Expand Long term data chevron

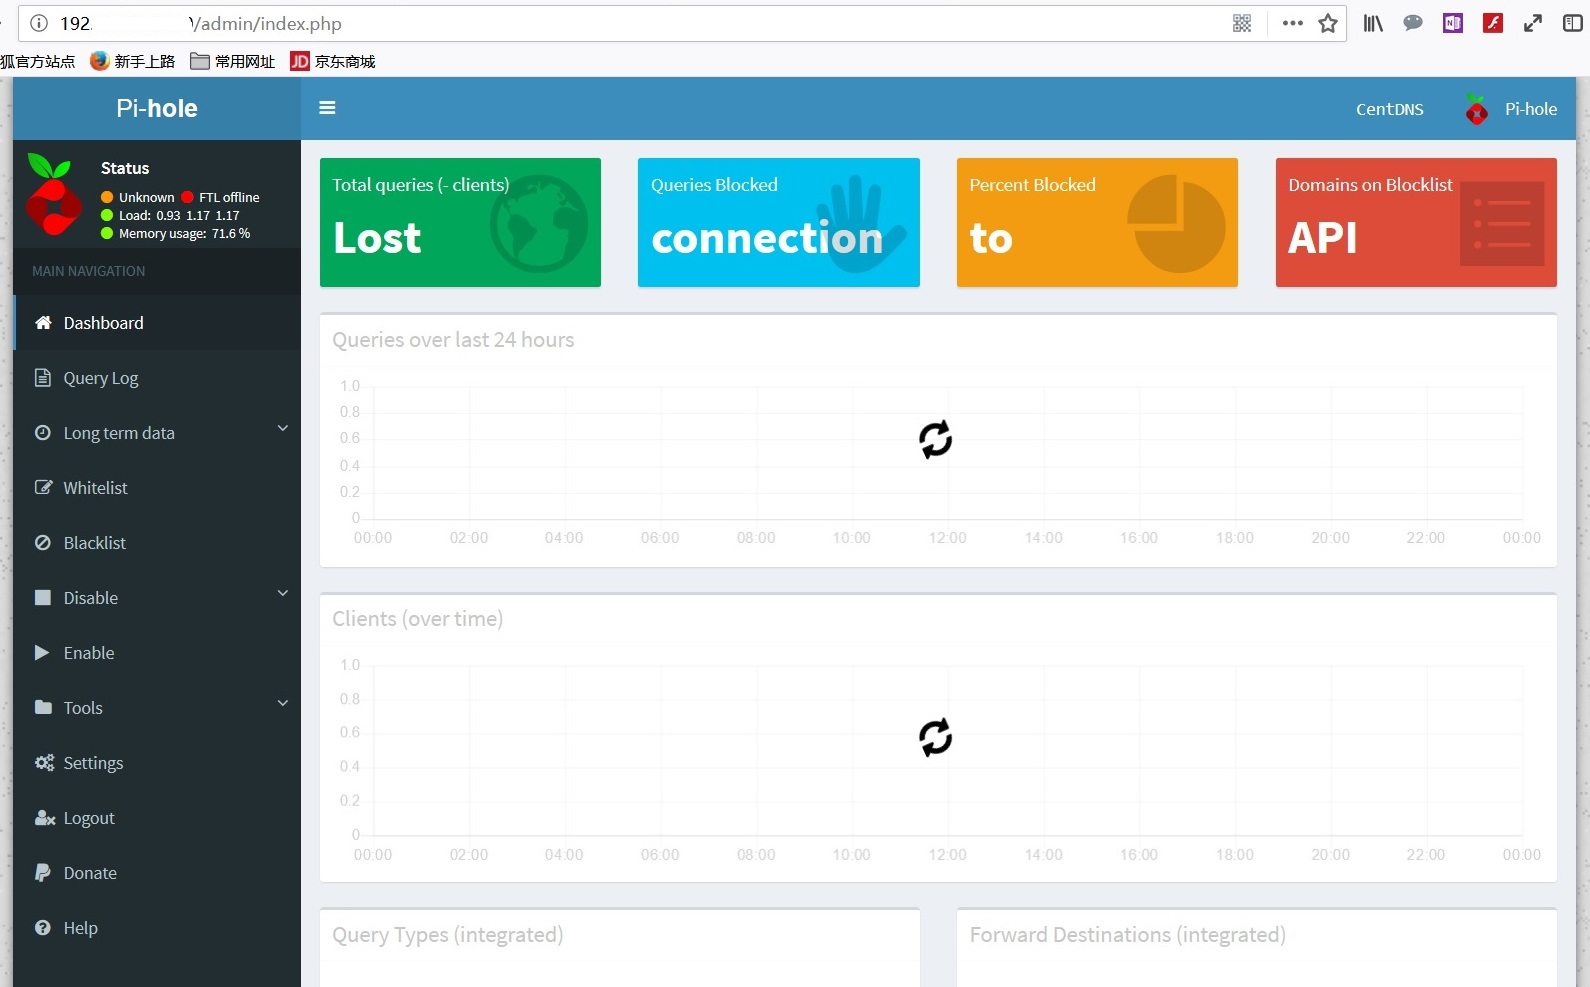pos(283,429)
